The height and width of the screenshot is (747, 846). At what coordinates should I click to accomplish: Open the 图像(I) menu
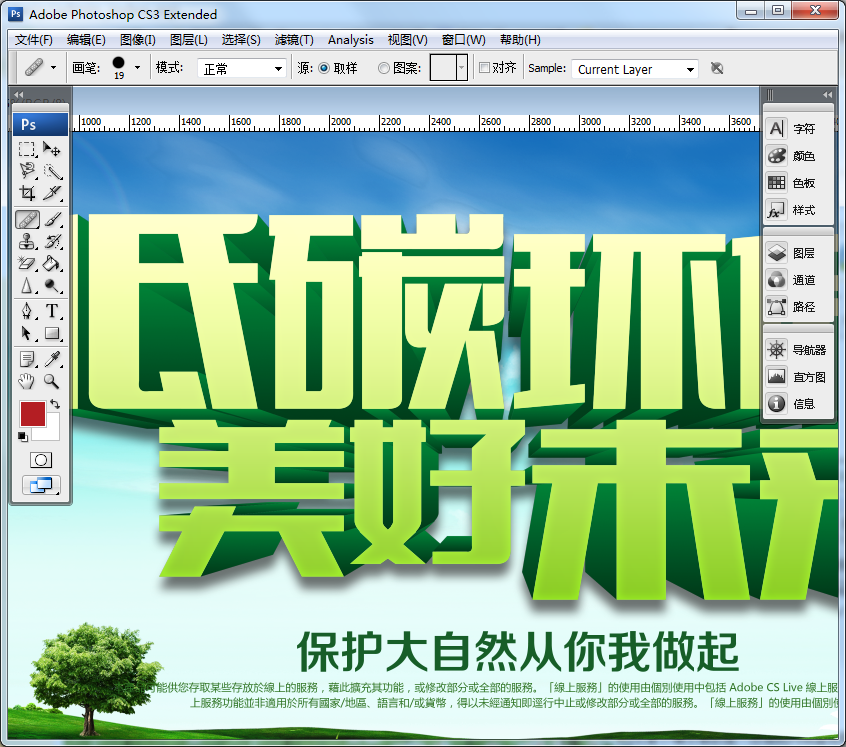point(138,40)
